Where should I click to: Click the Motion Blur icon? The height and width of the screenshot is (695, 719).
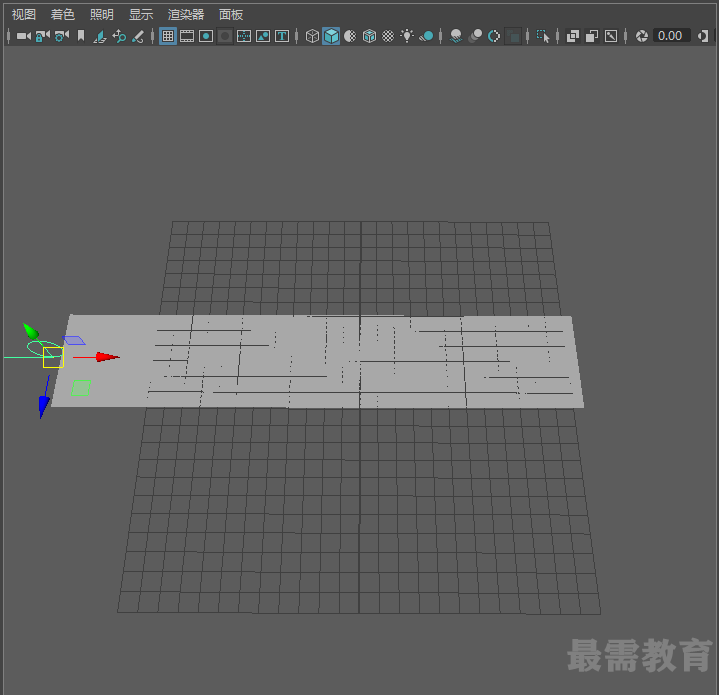click(475, 36)
